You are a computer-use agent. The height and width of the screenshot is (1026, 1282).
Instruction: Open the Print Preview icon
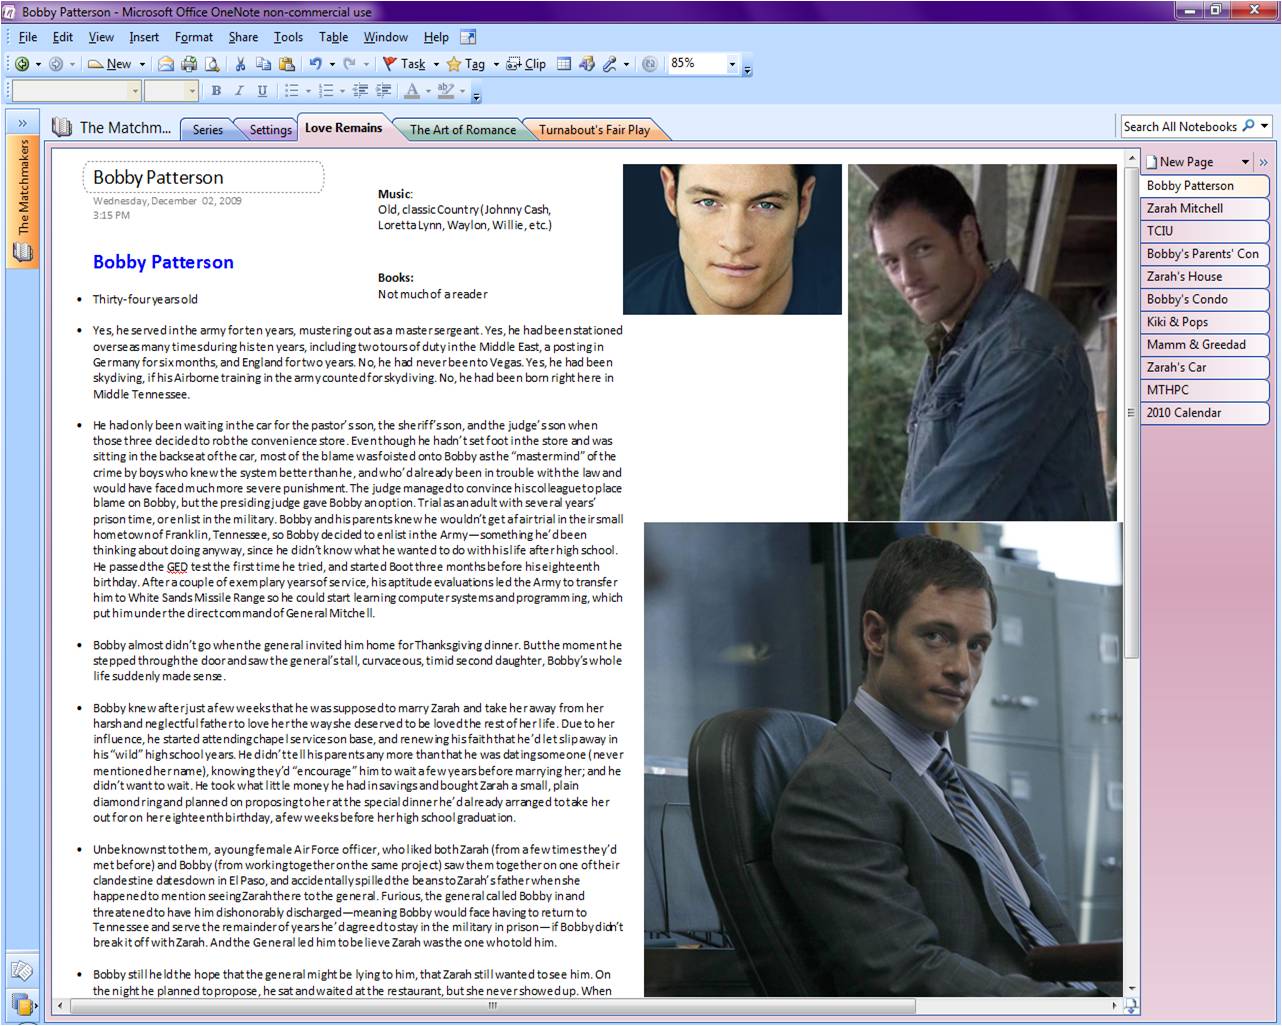tap(212, 64)
